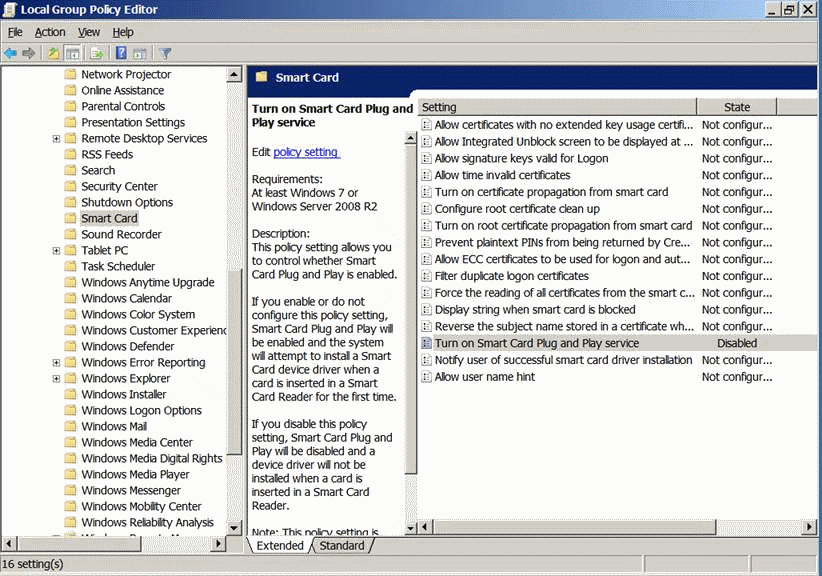
Task: Click the Export List toolbar icon
Action: coord(96,53)
